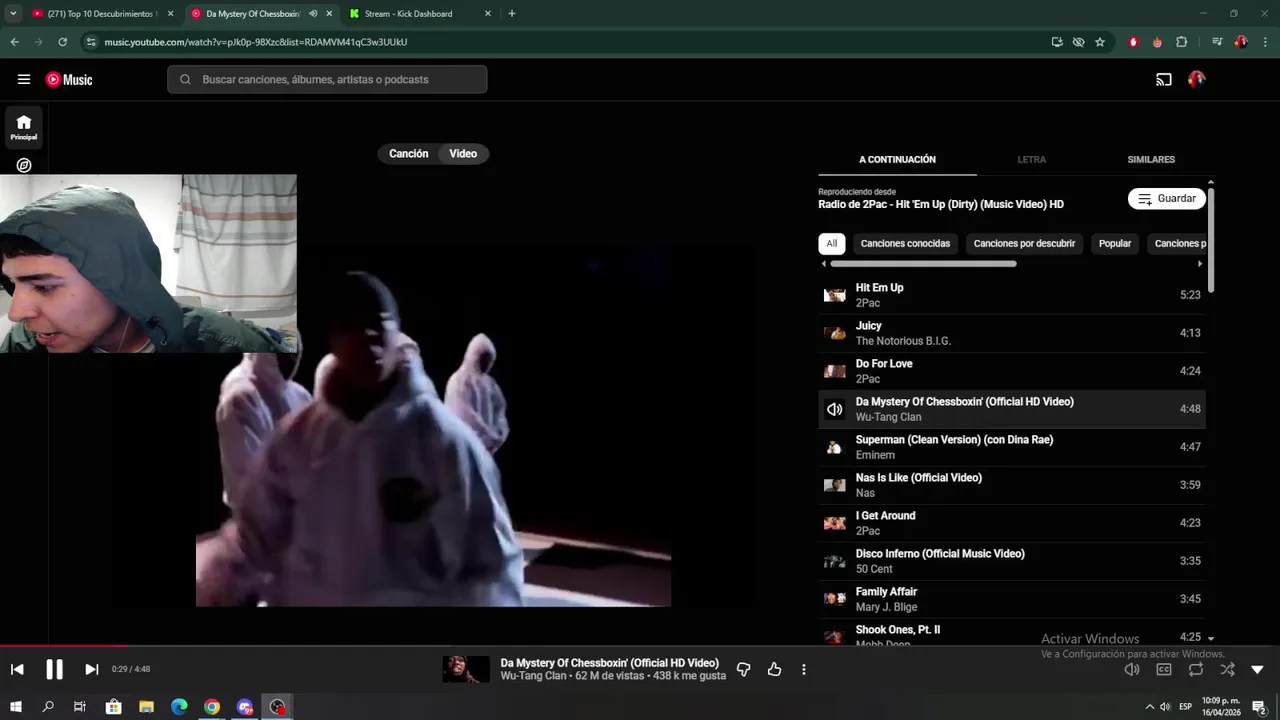Collapse the player page with the triangle
The height and width of the screenshot is (720, 1280).
(x=1258, y=670)
